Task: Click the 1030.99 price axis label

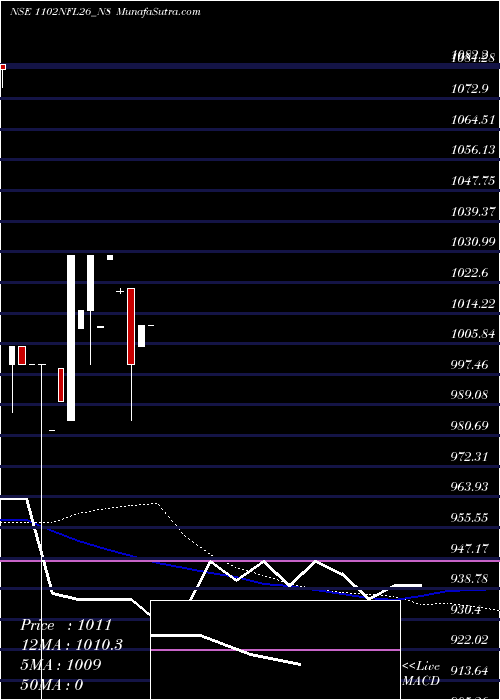Action: click(x=474, y=242)
